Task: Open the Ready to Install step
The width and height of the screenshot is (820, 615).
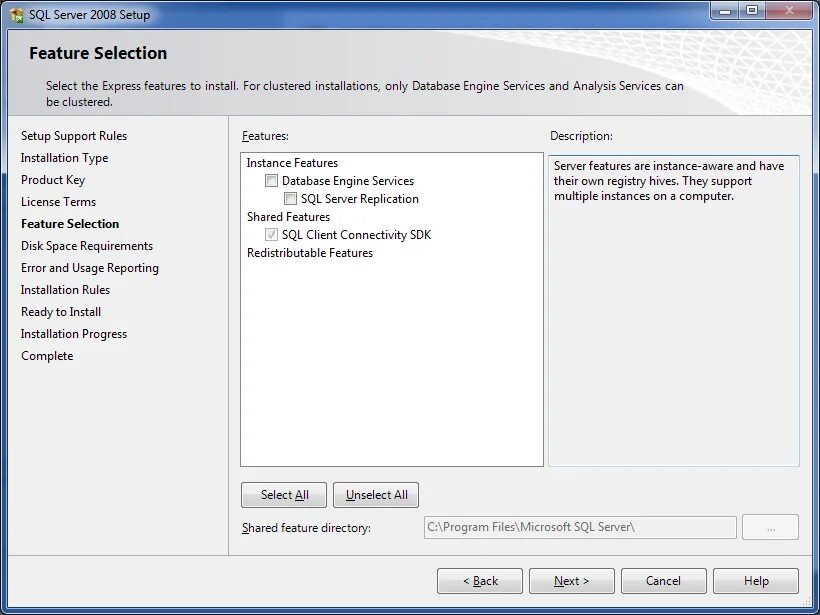Action: (61, 312)
